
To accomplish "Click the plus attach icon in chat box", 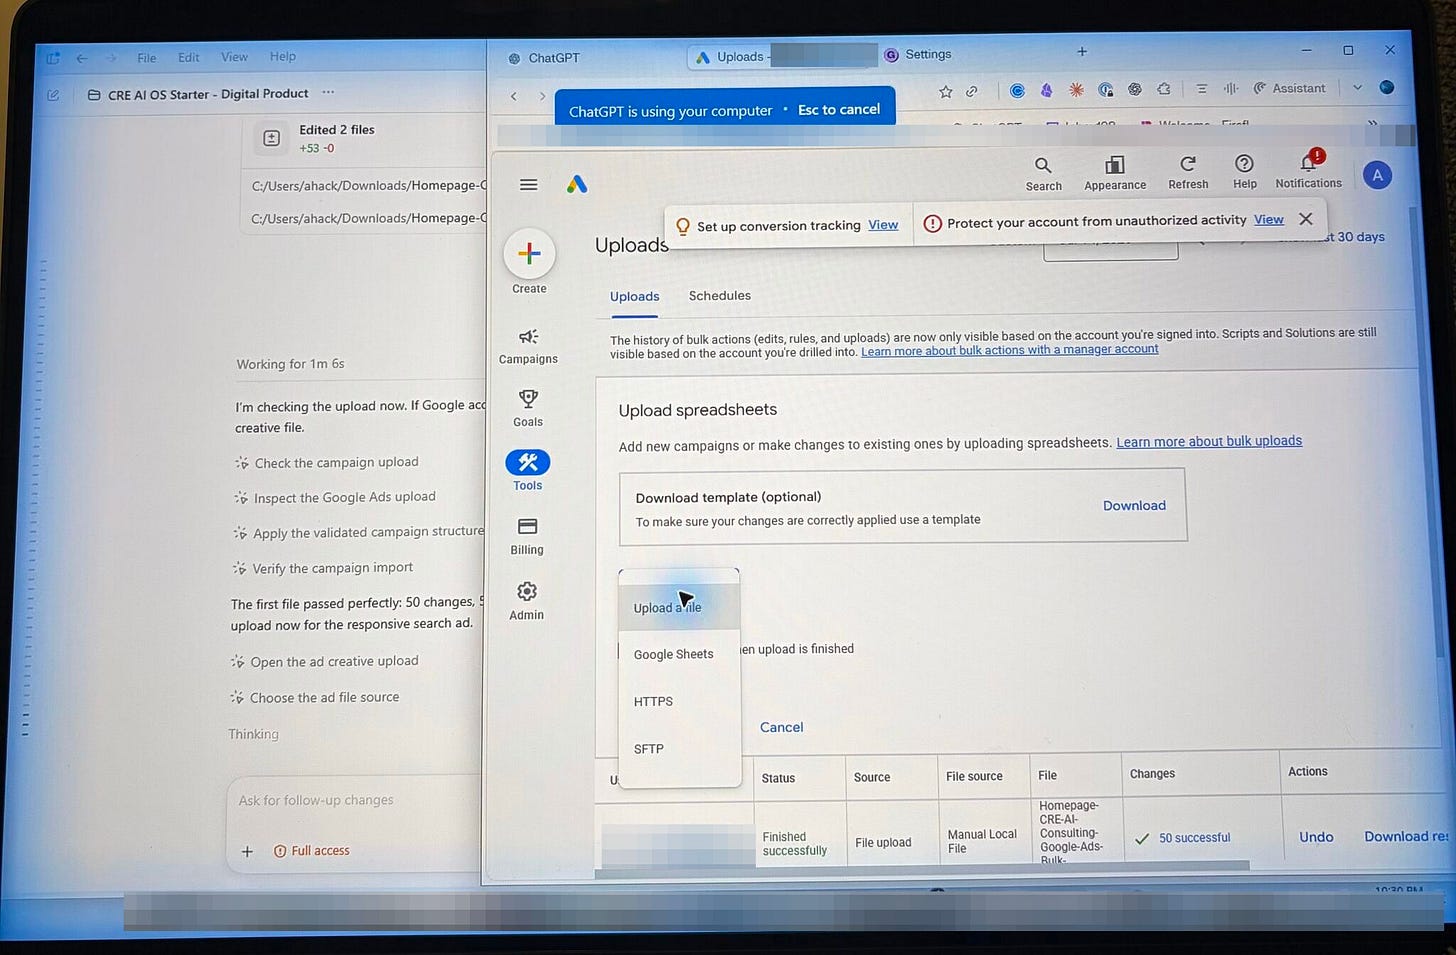I will [247, 851].
